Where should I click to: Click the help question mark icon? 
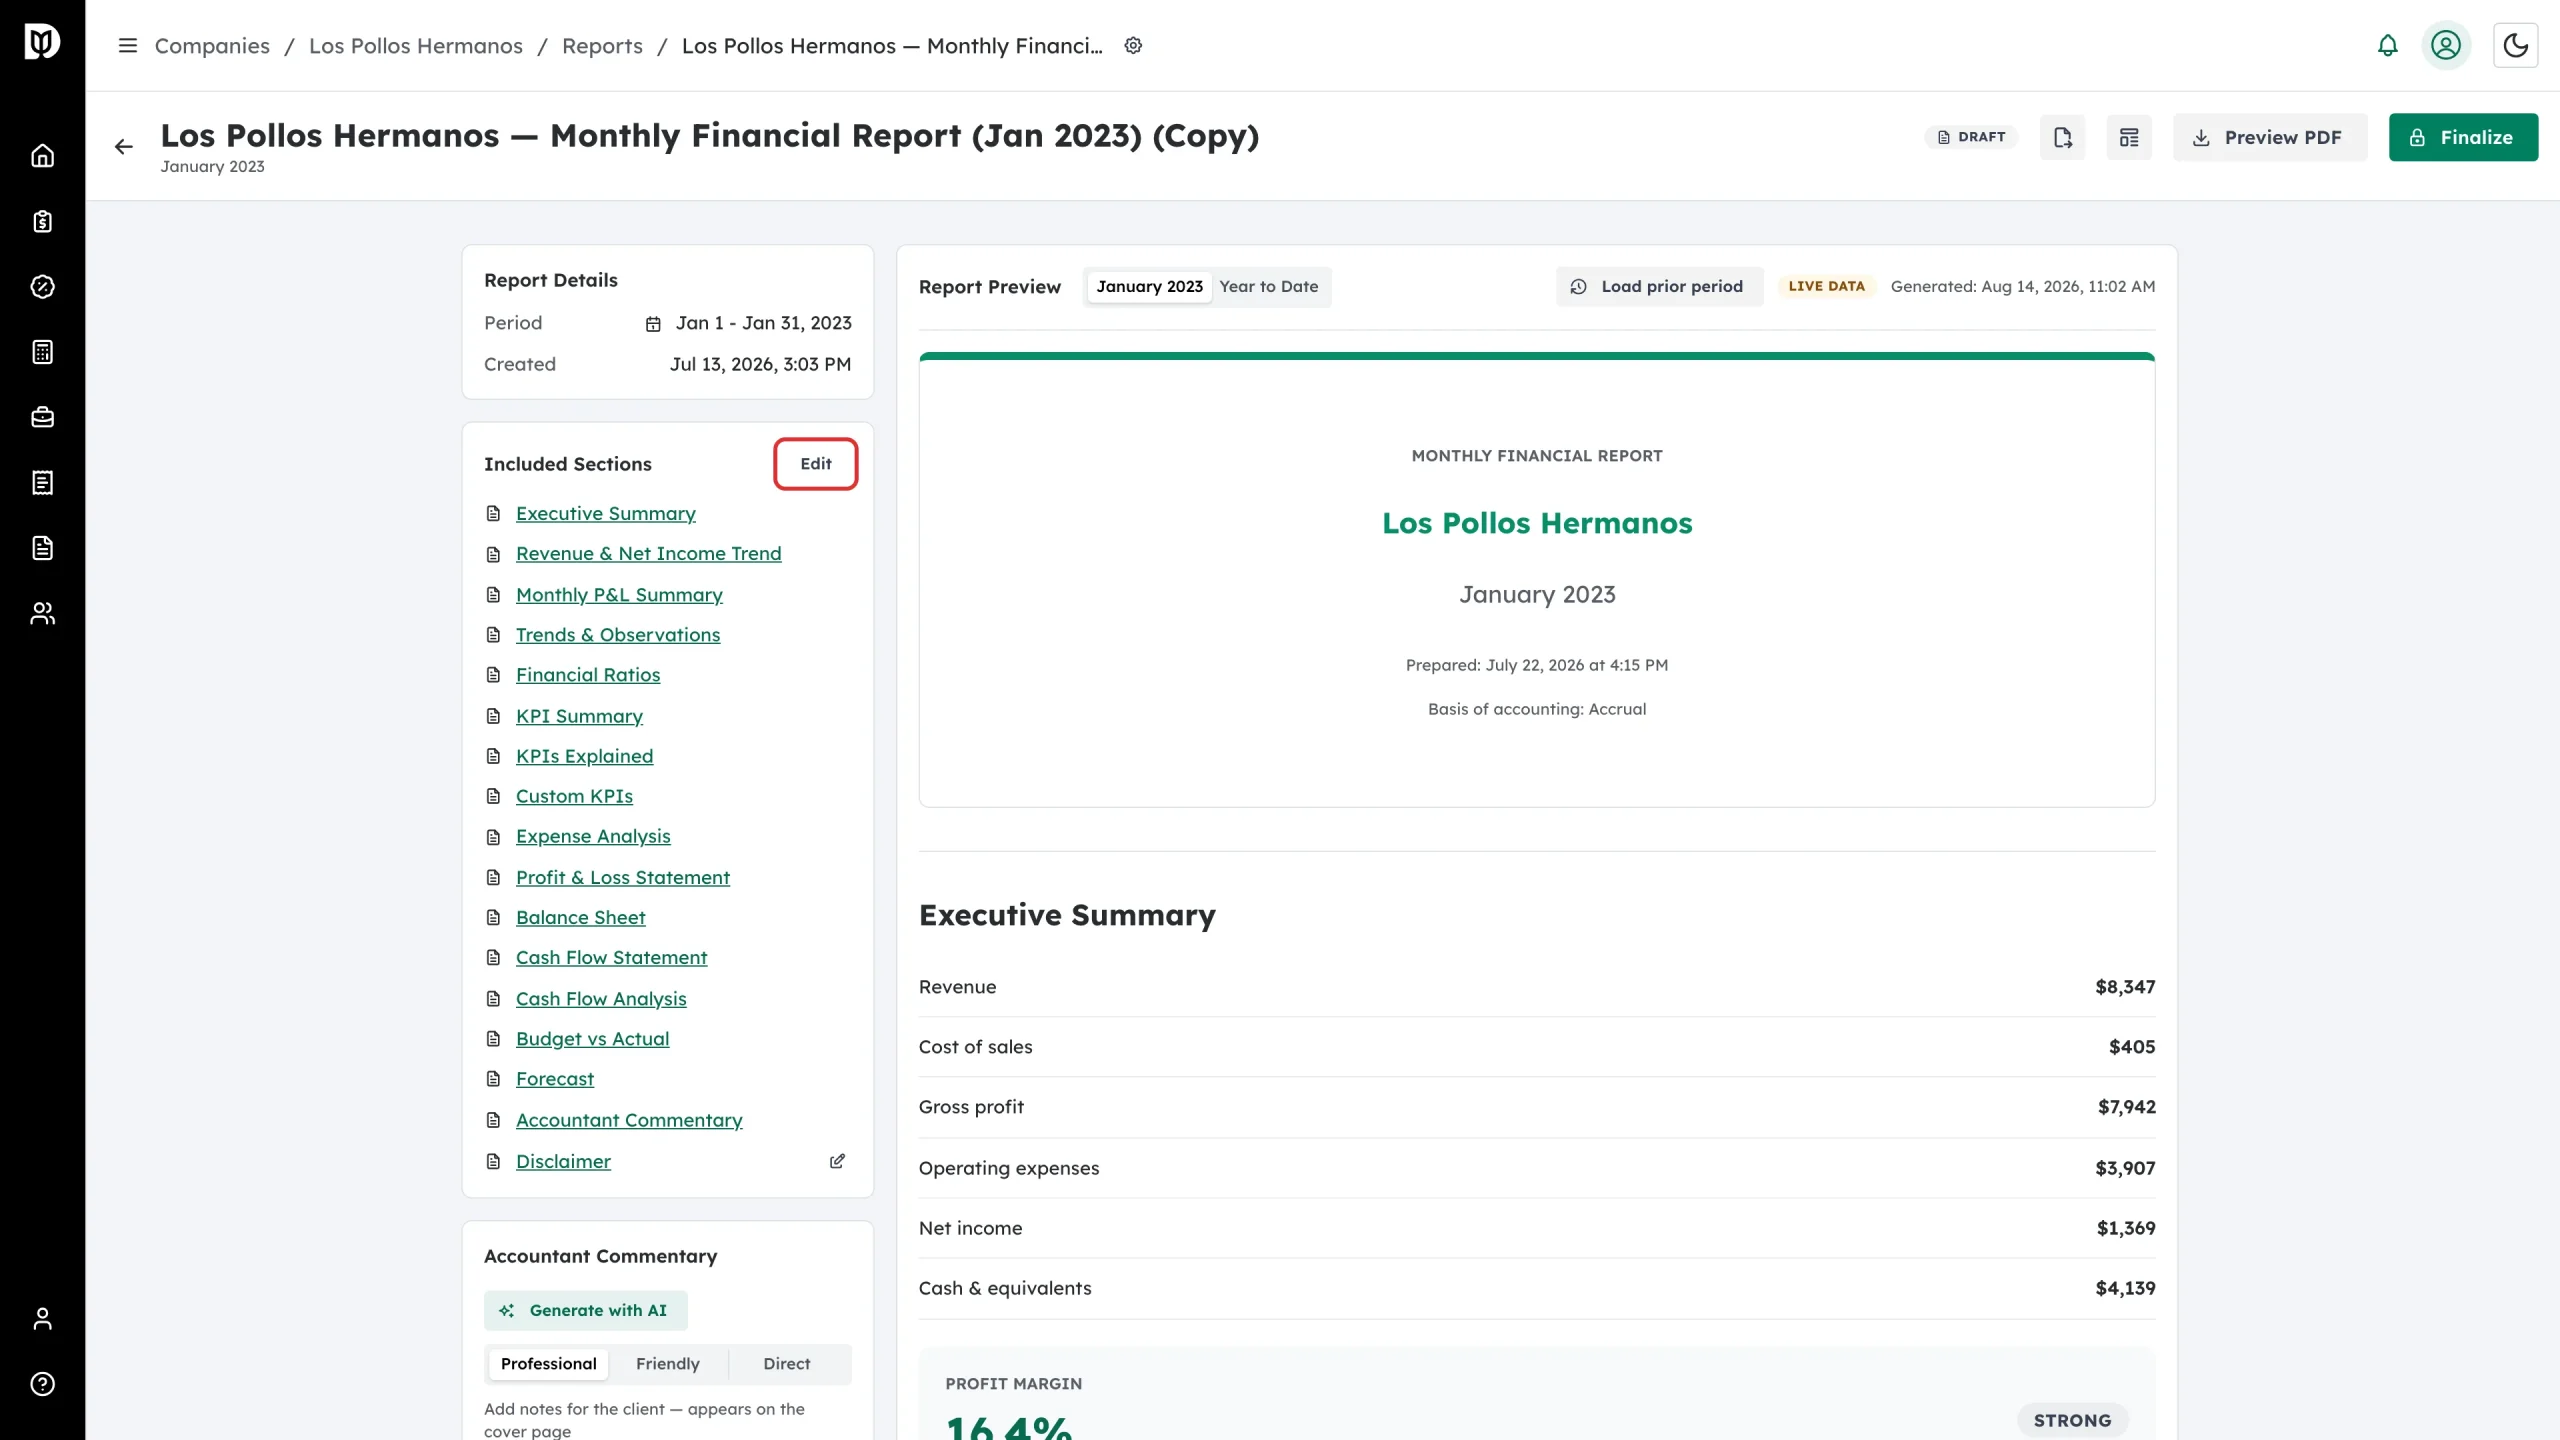[42, 1384]
